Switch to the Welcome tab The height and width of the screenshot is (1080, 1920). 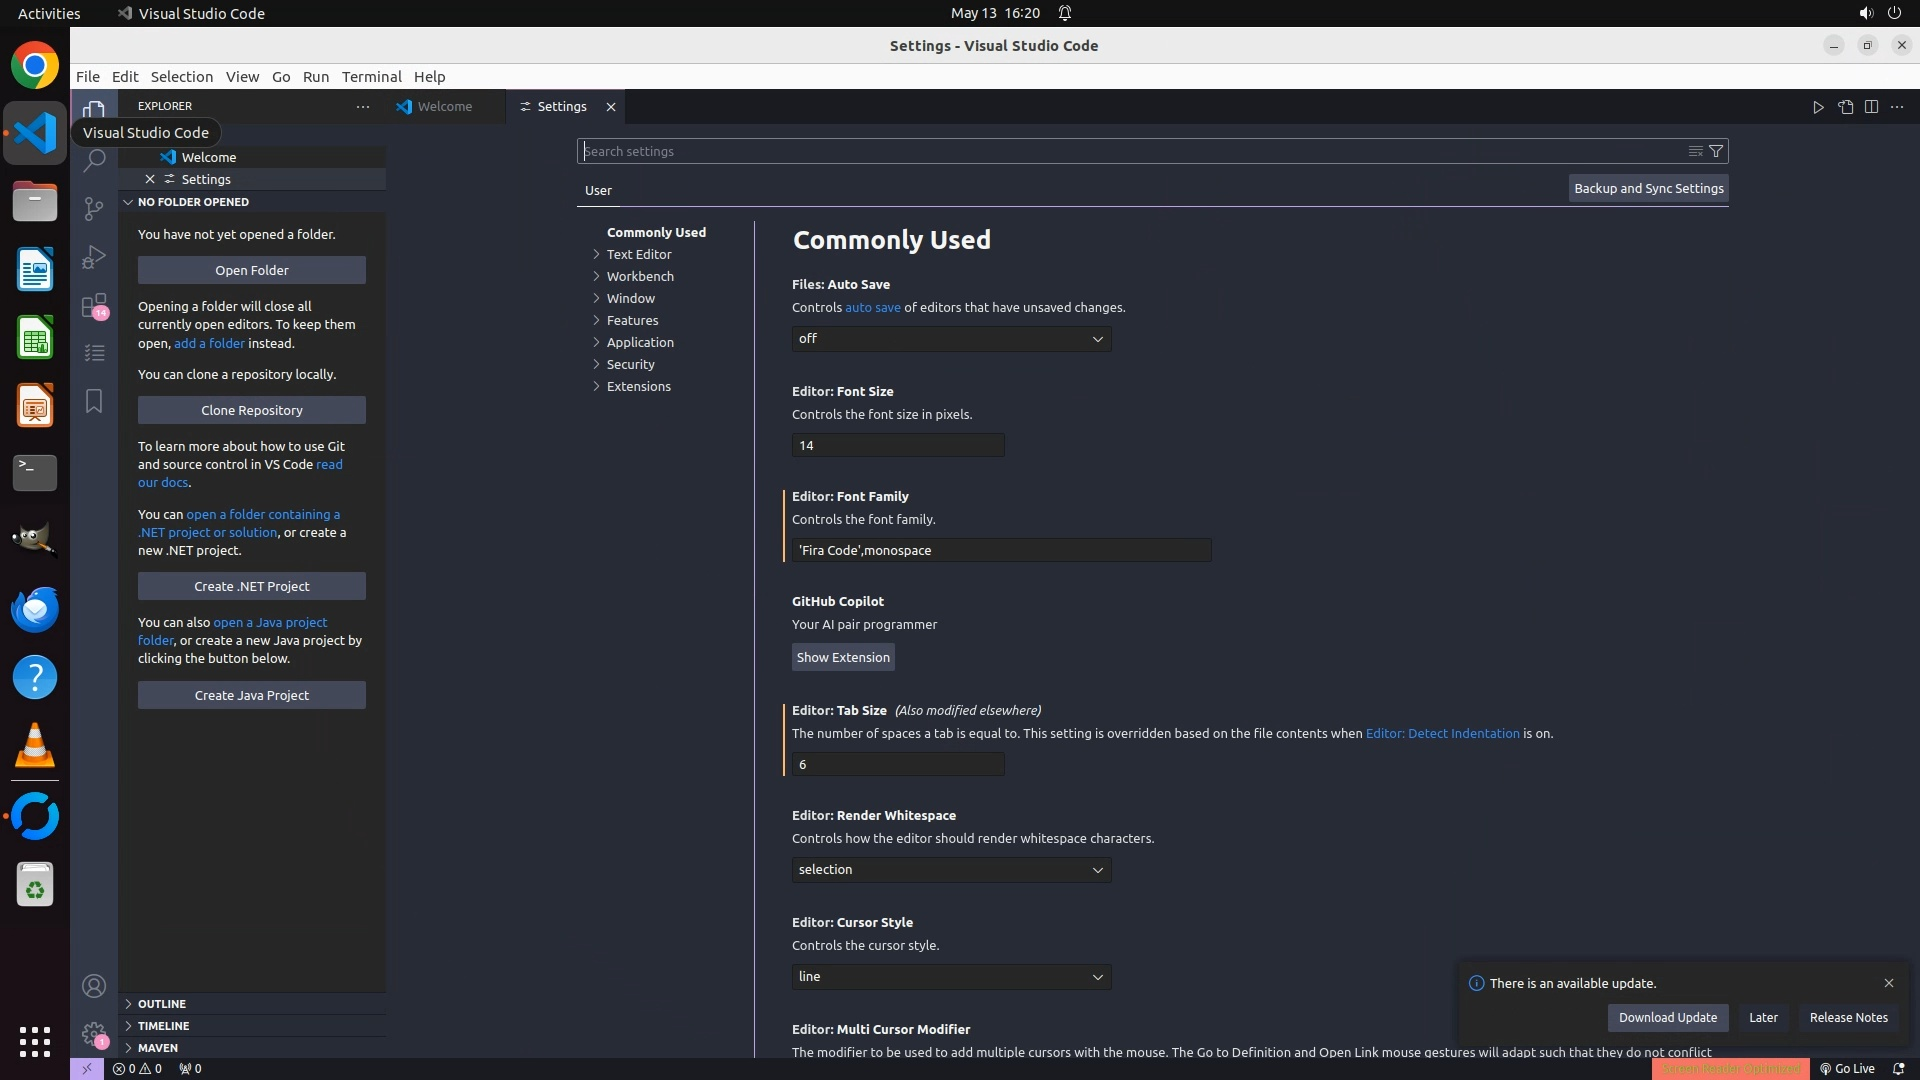click(x=444, y=107)
